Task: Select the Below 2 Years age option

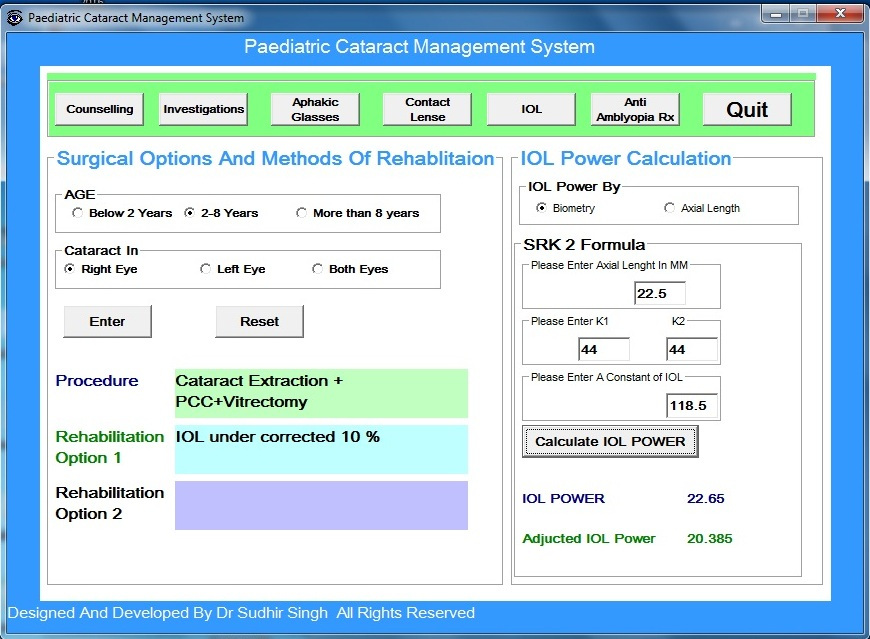Action: [78, 213]
